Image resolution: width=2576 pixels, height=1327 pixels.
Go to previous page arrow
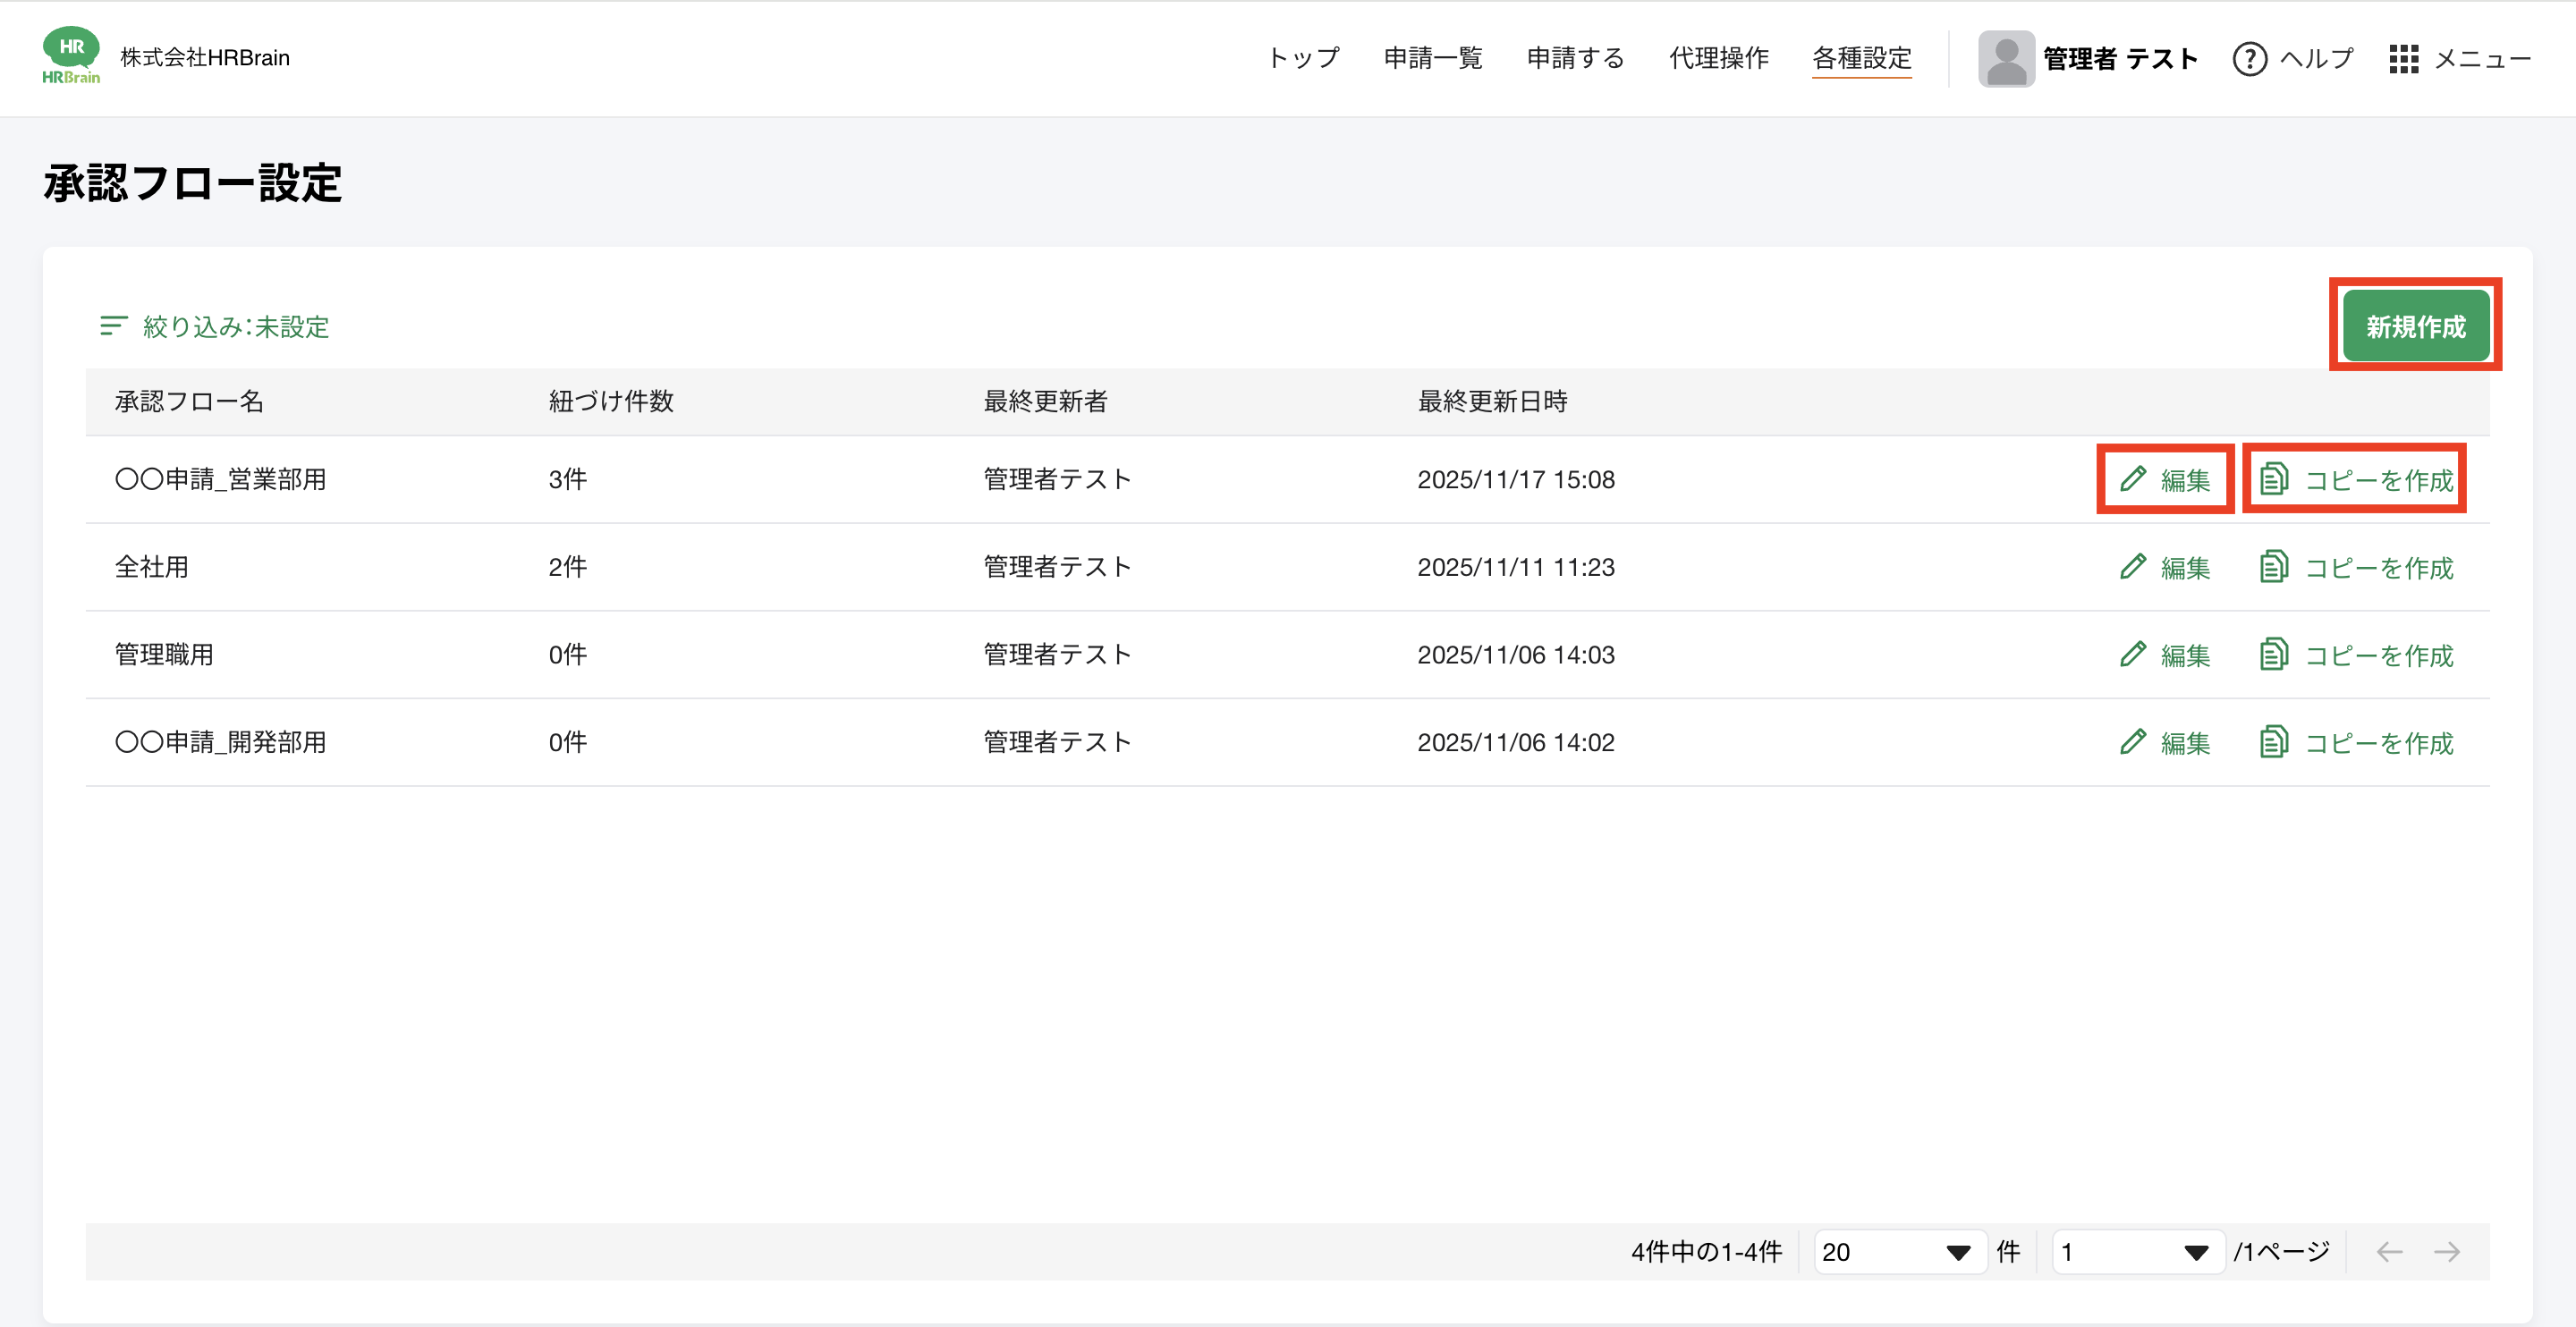coord(2389,1252)
